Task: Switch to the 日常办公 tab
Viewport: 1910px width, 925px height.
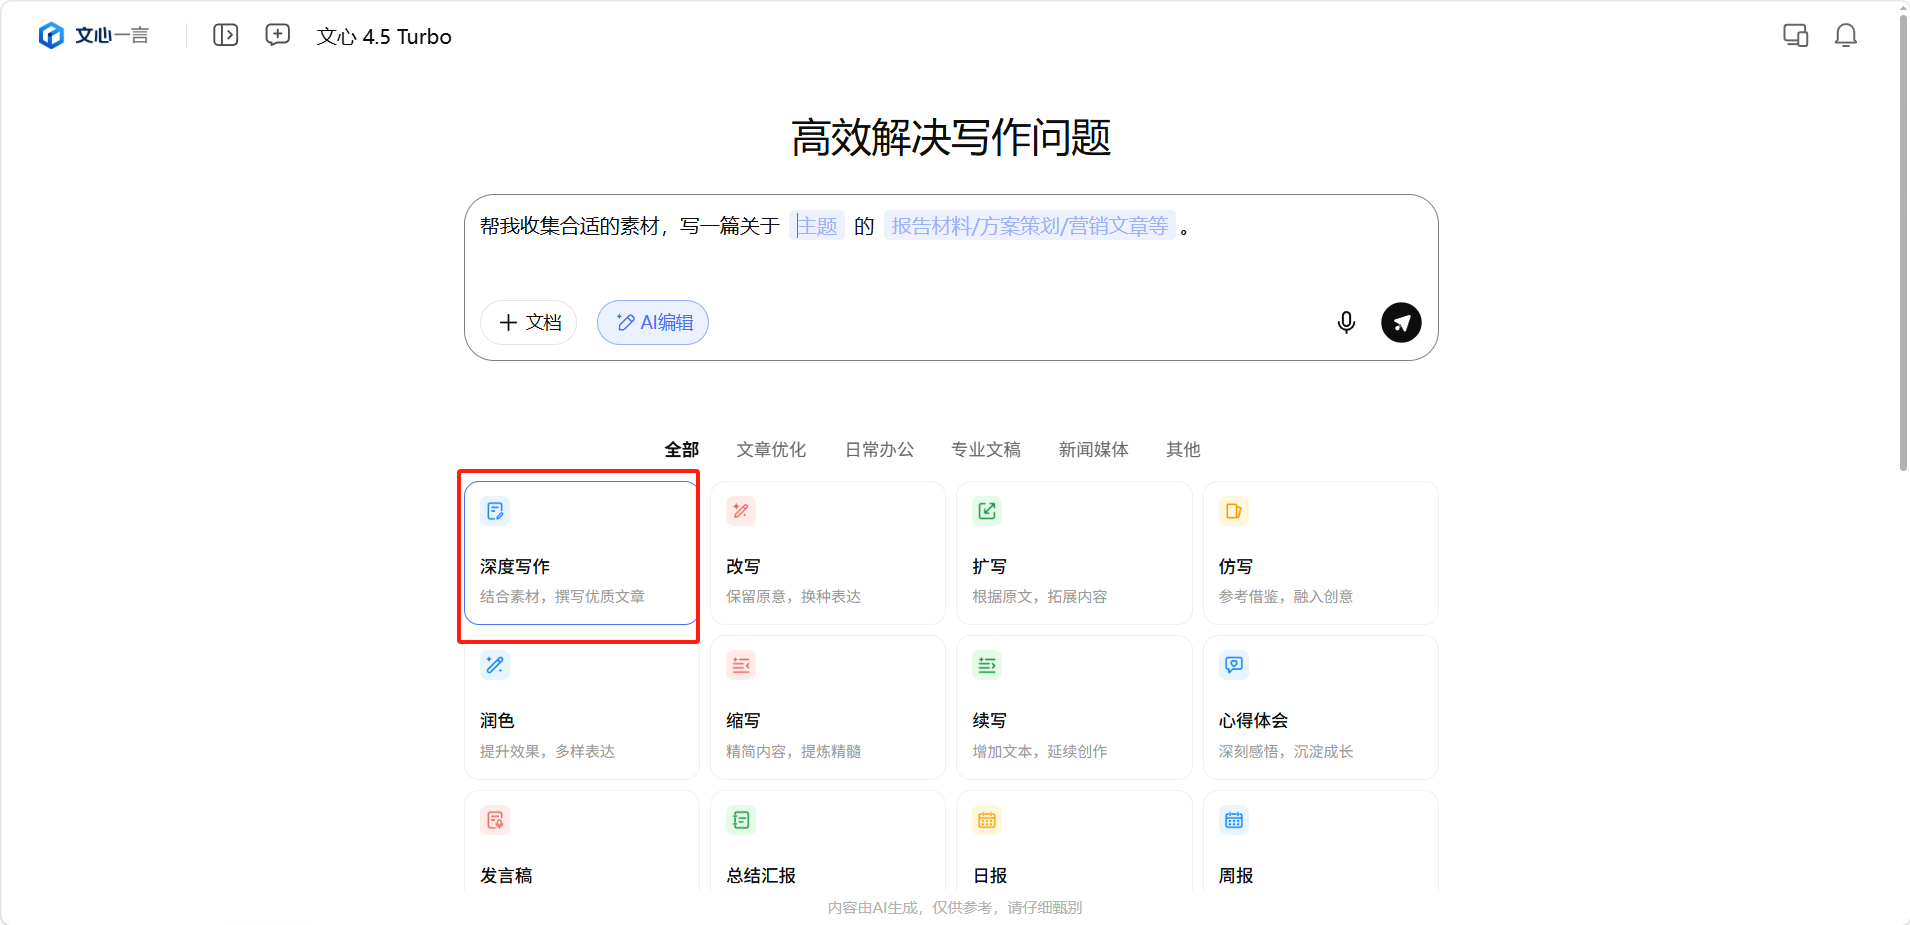Action: pos(879,449)
